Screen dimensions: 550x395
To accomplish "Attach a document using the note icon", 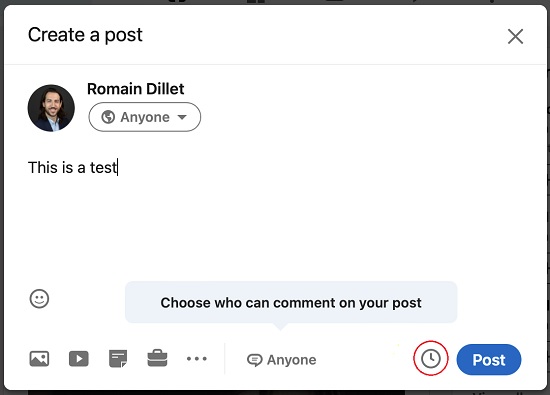I will pos(118,359).
